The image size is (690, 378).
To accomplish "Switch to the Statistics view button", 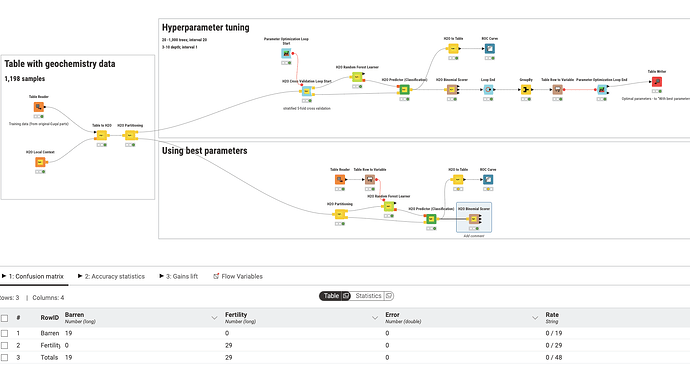I will pyautogui.click(x=373, y=296).
